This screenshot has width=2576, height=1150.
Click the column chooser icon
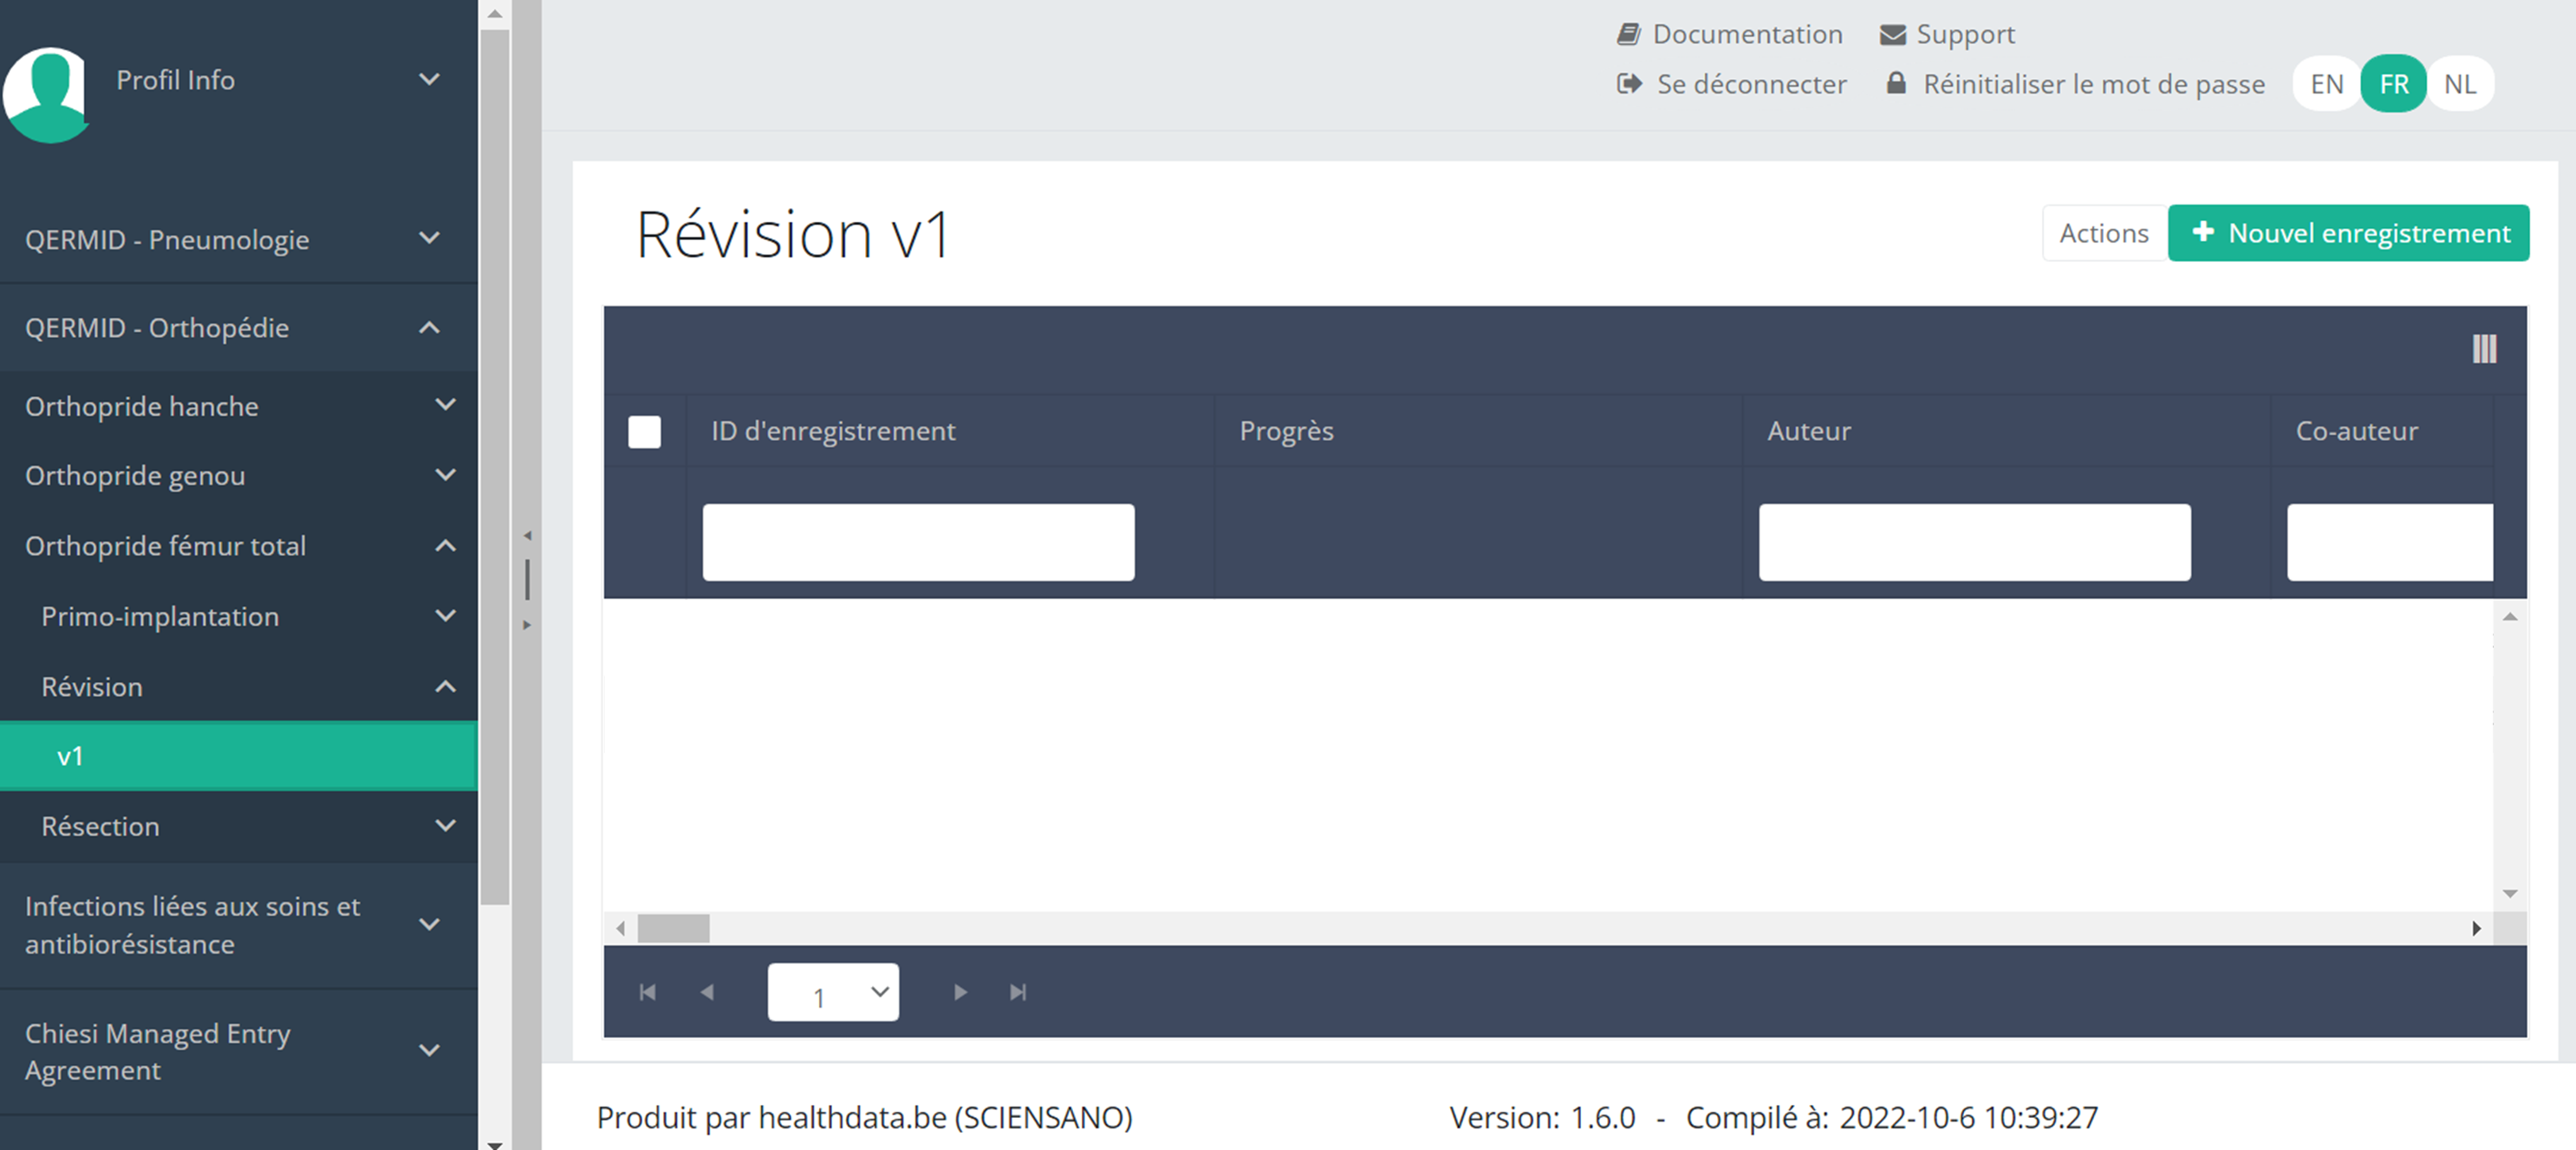(2484, 349)
